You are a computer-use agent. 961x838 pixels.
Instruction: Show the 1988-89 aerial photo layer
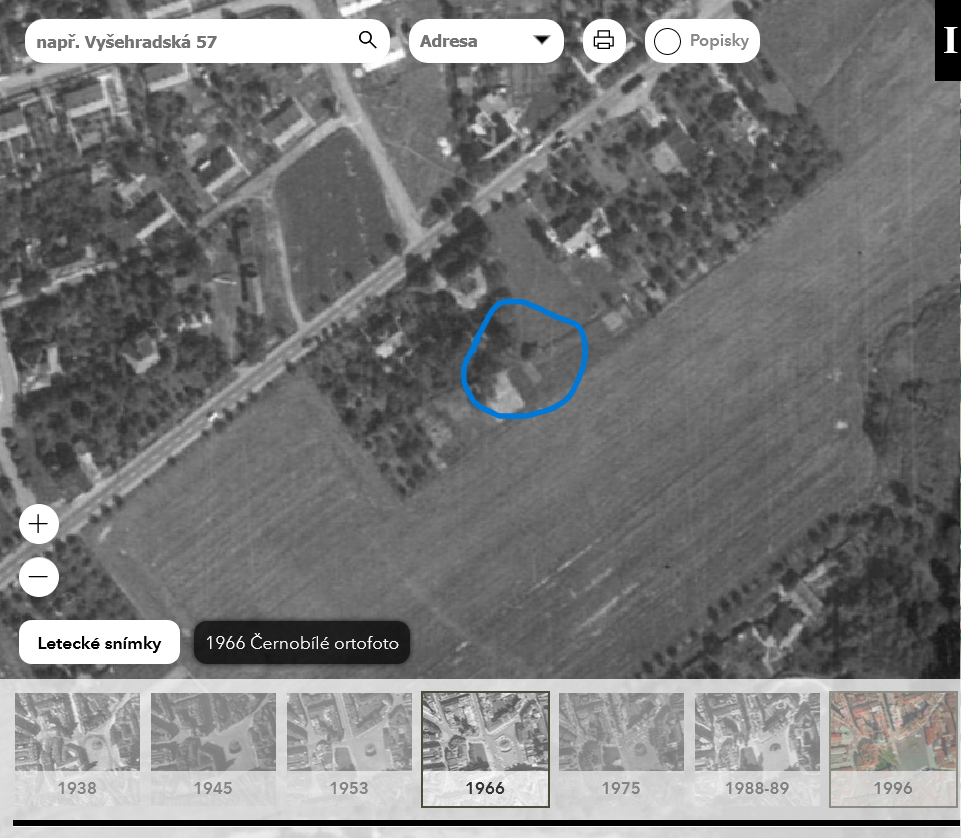757,748
